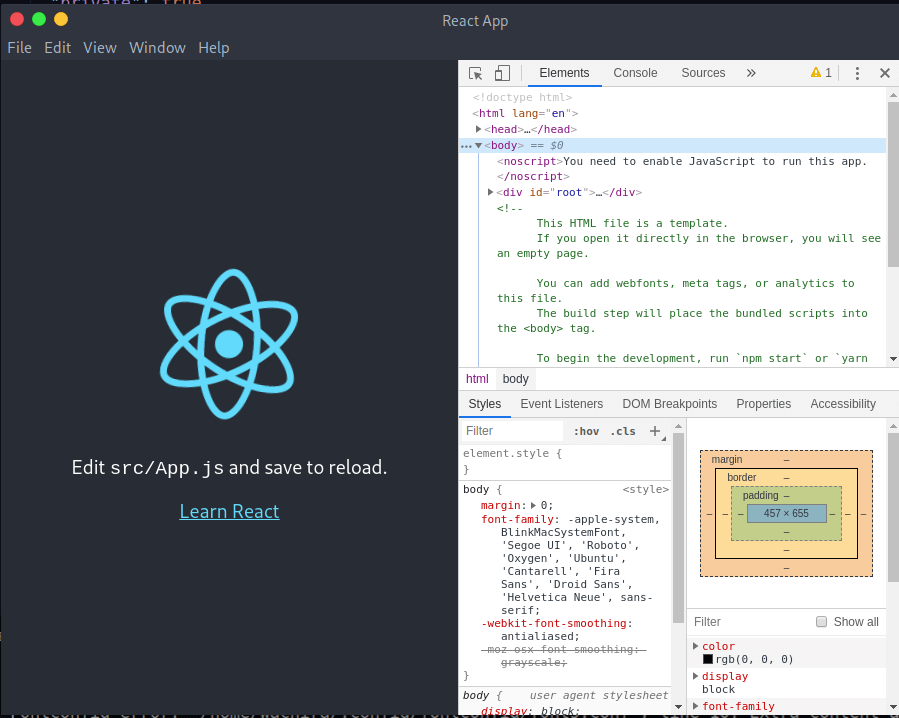Activate the inspect element picker icon

474,73
